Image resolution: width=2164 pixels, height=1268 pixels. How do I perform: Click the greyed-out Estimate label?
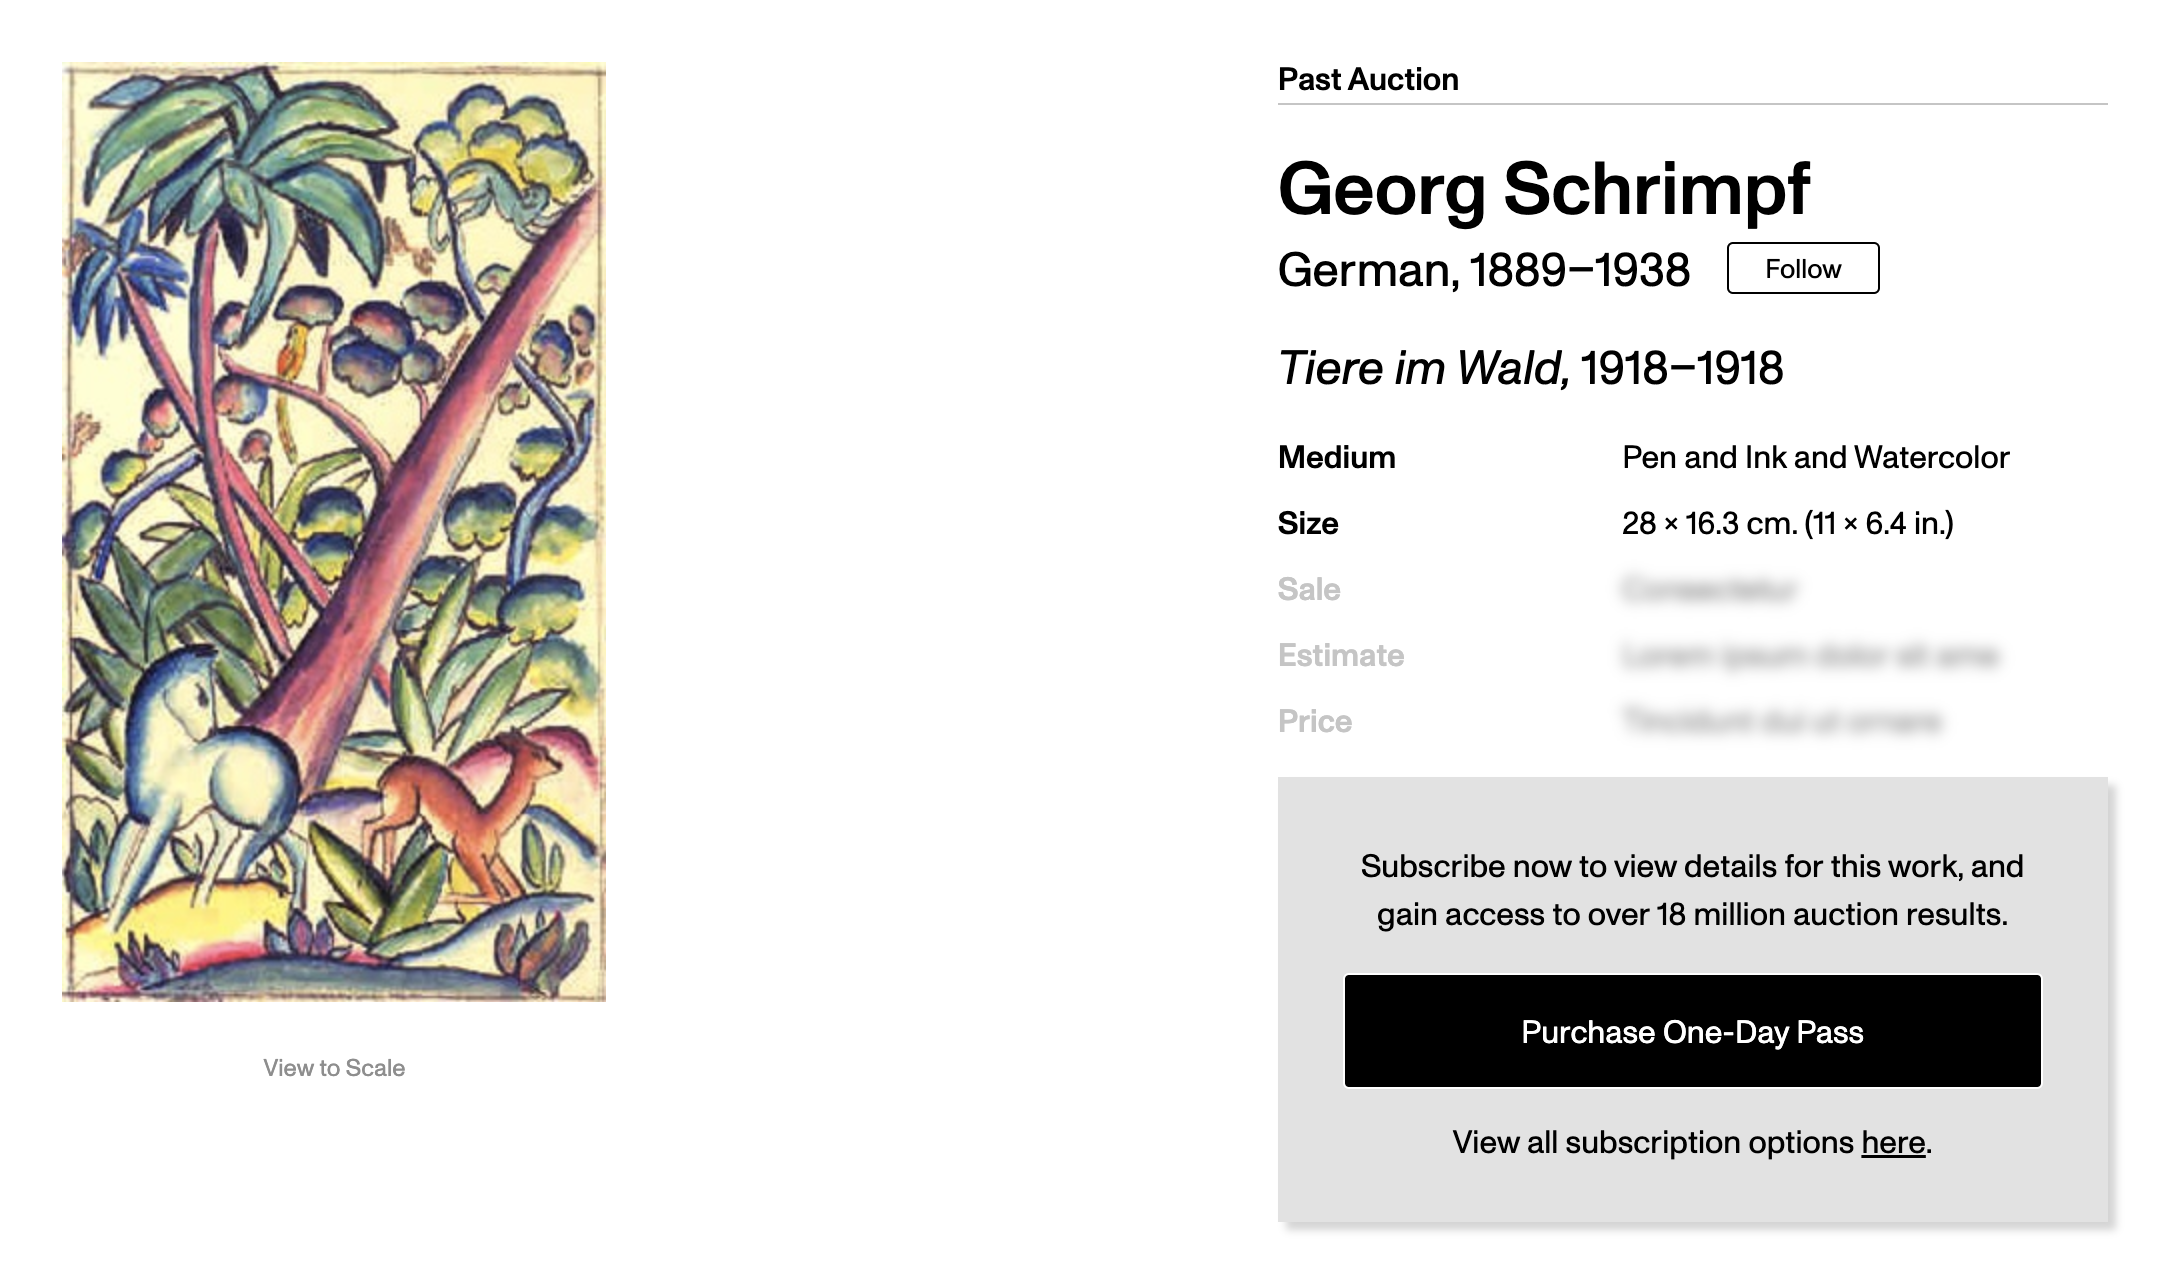pos(1341,655)
